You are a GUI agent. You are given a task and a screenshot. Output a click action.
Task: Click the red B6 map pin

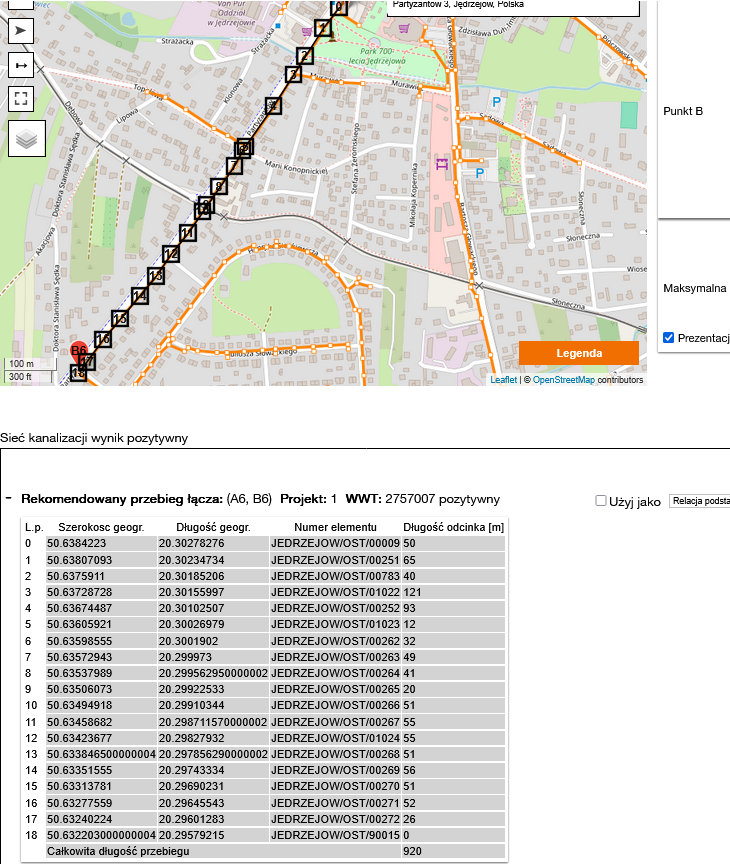[78, 351]
